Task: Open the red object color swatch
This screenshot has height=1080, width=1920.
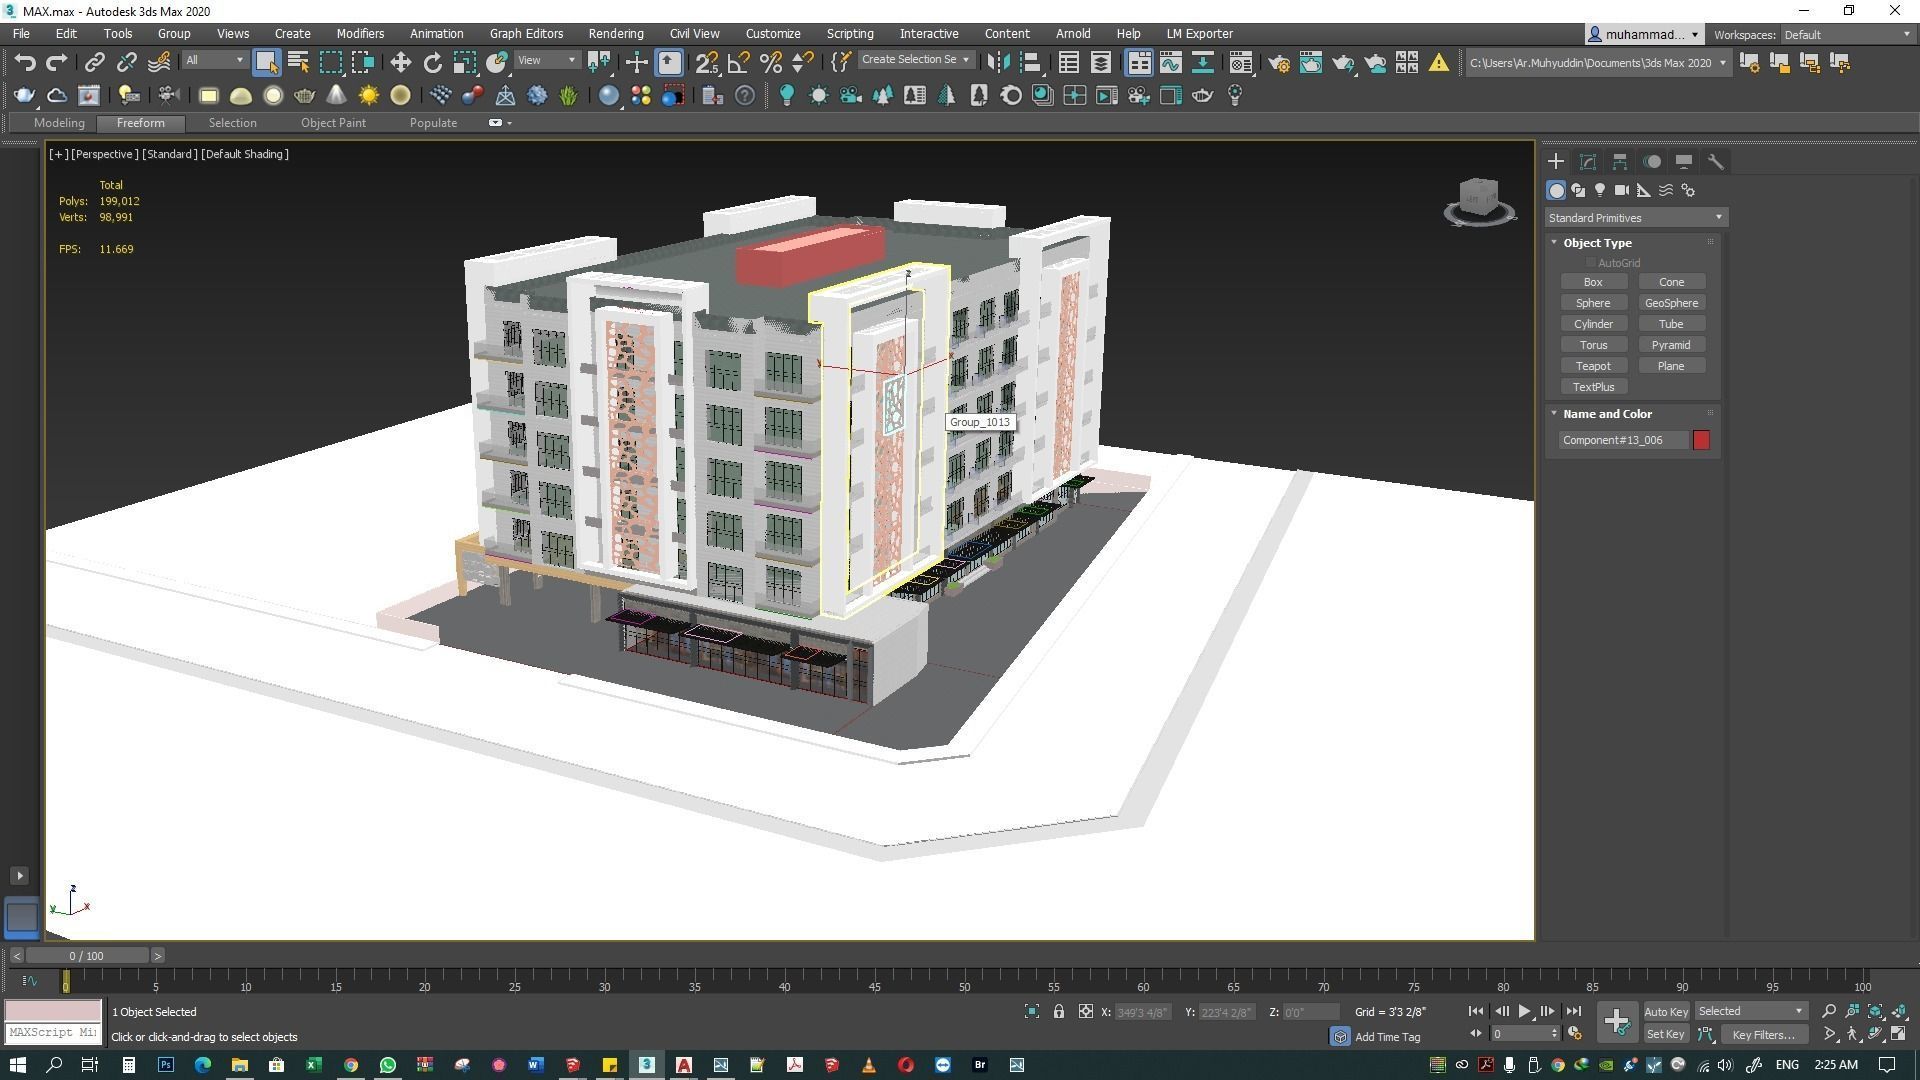Action: pyautogui.click(x=1701, y=440)
